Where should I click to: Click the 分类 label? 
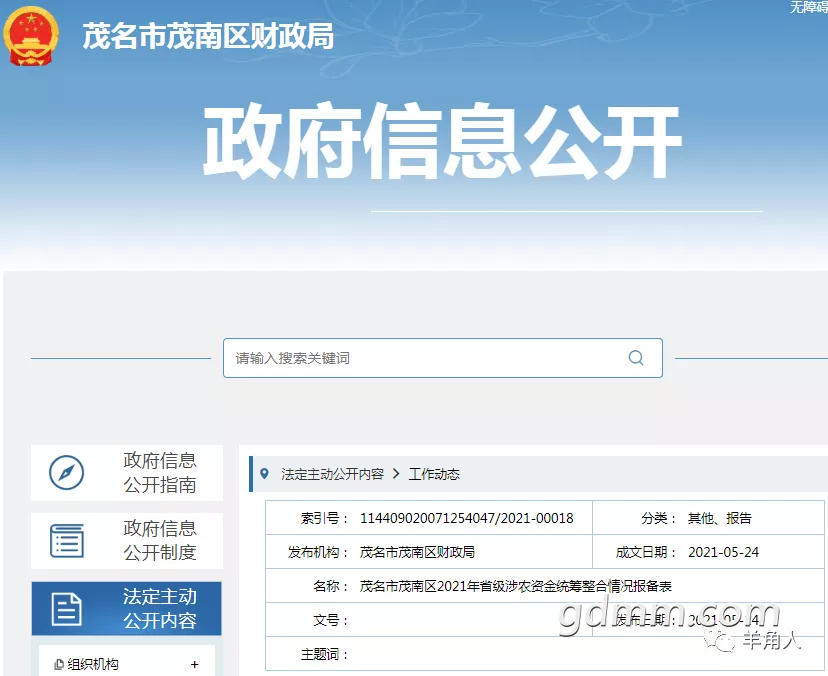click(658, 518)
